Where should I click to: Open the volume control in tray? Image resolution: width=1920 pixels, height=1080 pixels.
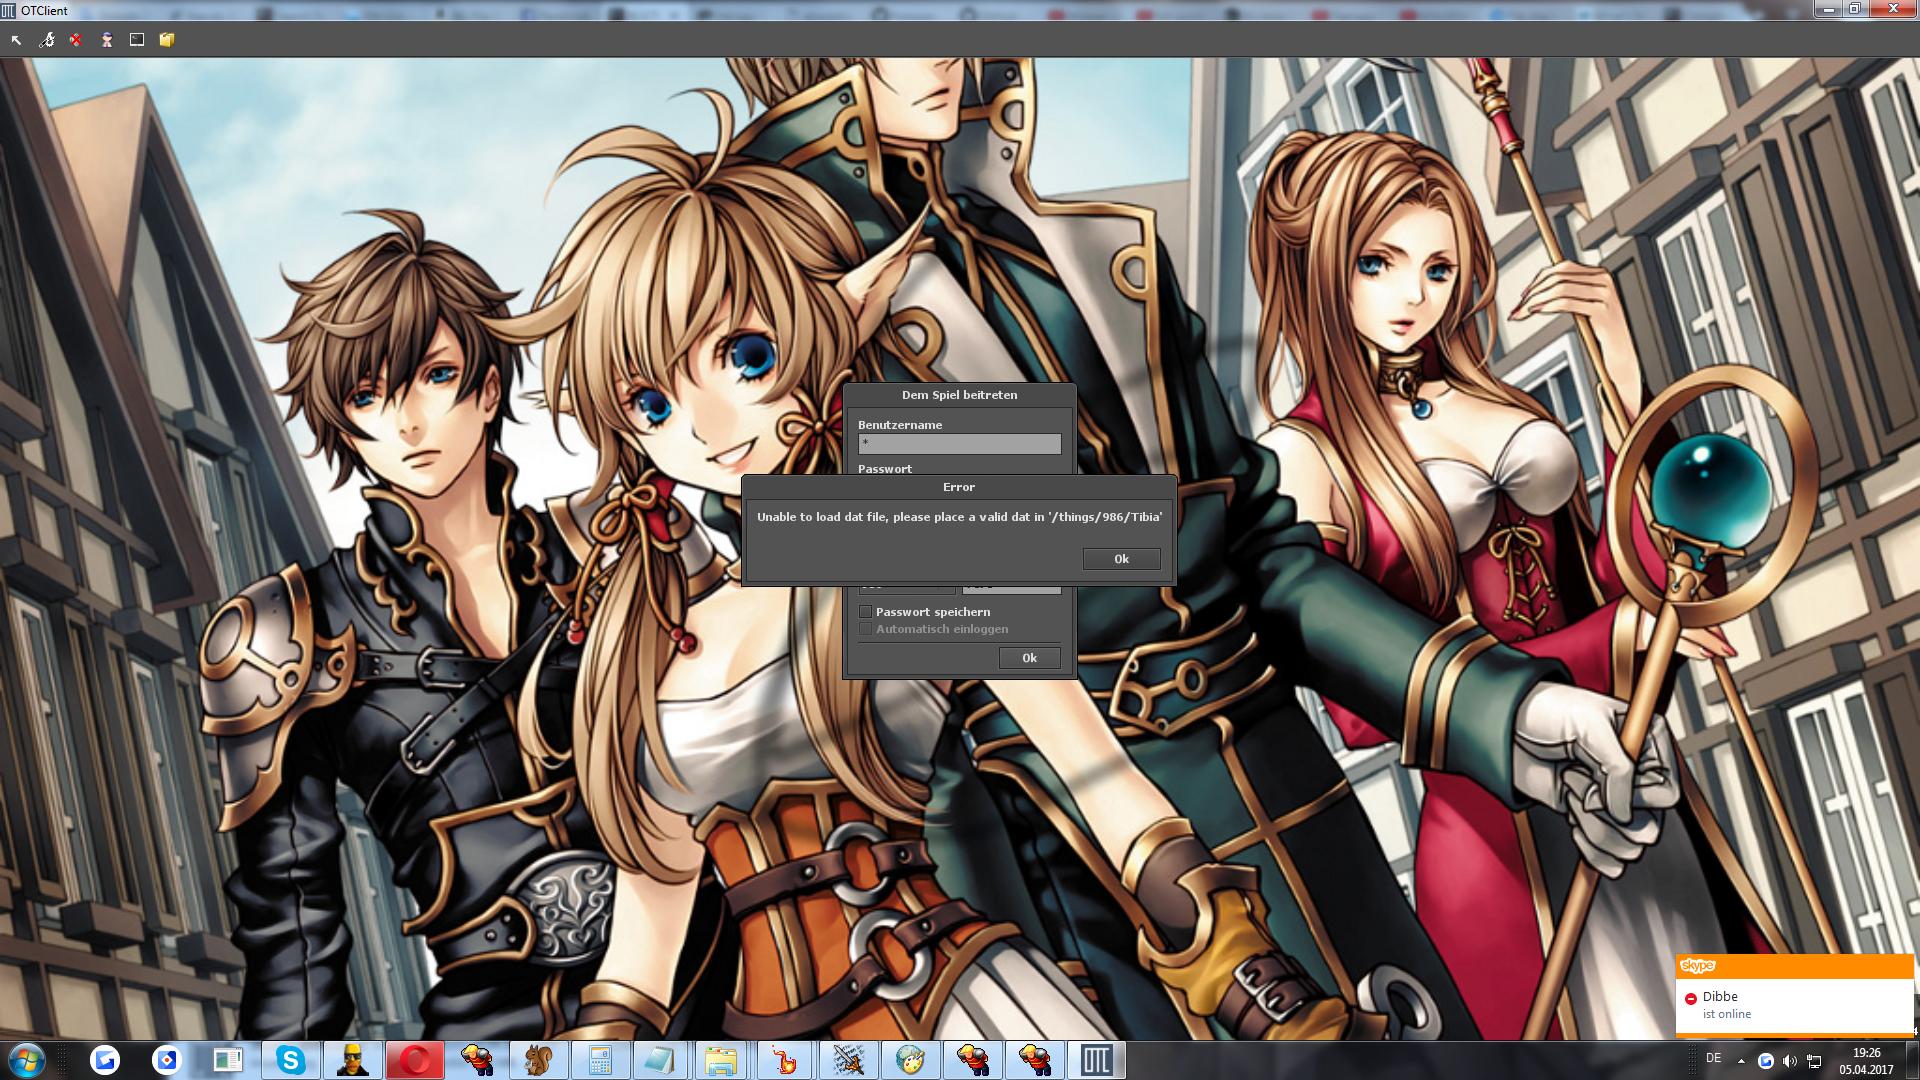[1789, 1061]
